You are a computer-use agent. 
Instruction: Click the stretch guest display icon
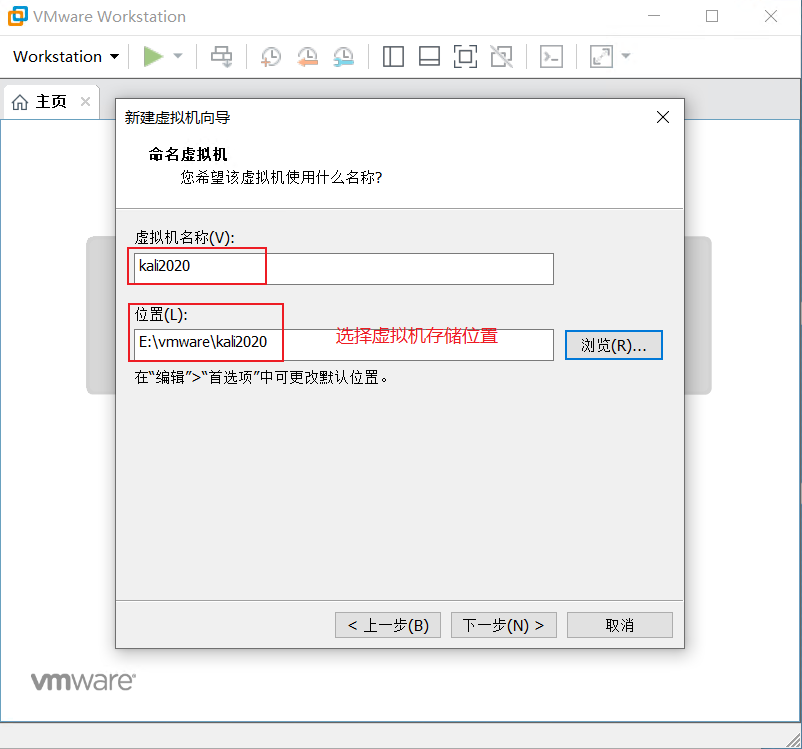[x=601, y=56]
